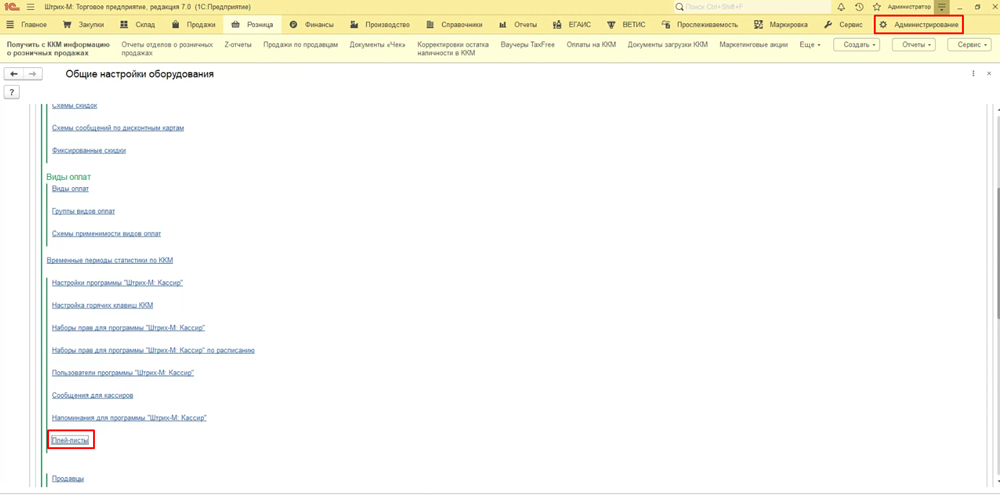Click the search magnifier icon
This screenshot has width=1000, height=498.
coord(680,6)
